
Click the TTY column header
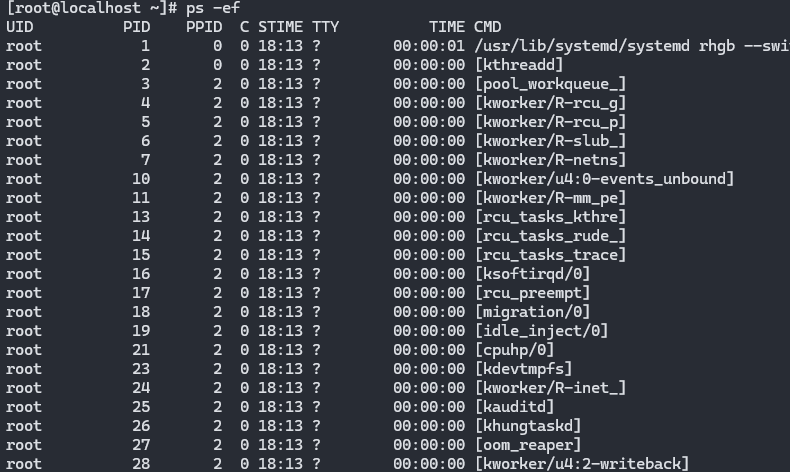[325, 27]
